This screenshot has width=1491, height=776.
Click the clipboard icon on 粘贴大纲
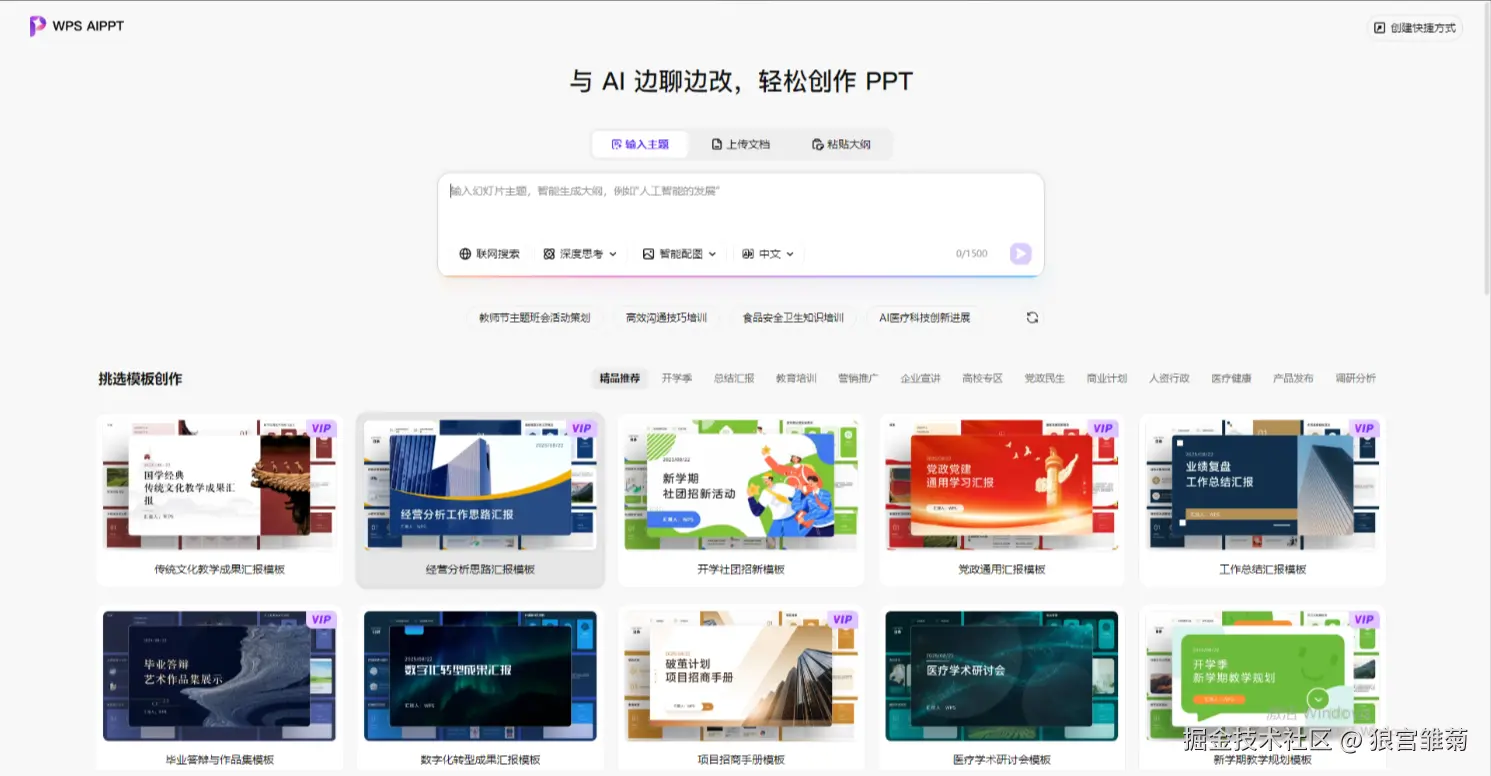pos(816,144)
